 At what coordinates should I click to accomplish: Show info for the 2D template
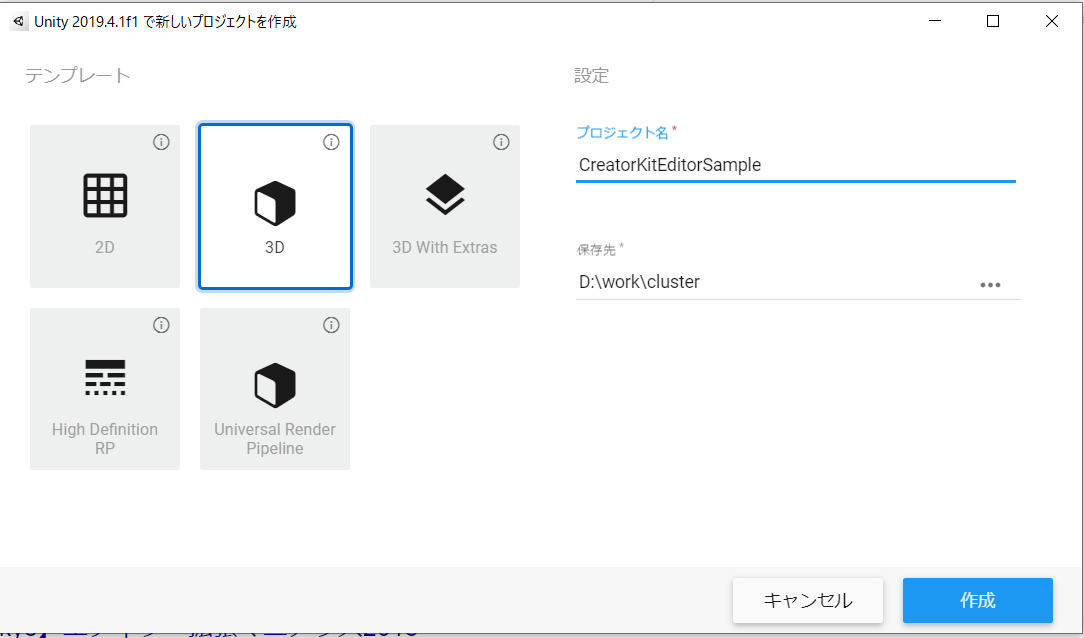pos(161,142)
